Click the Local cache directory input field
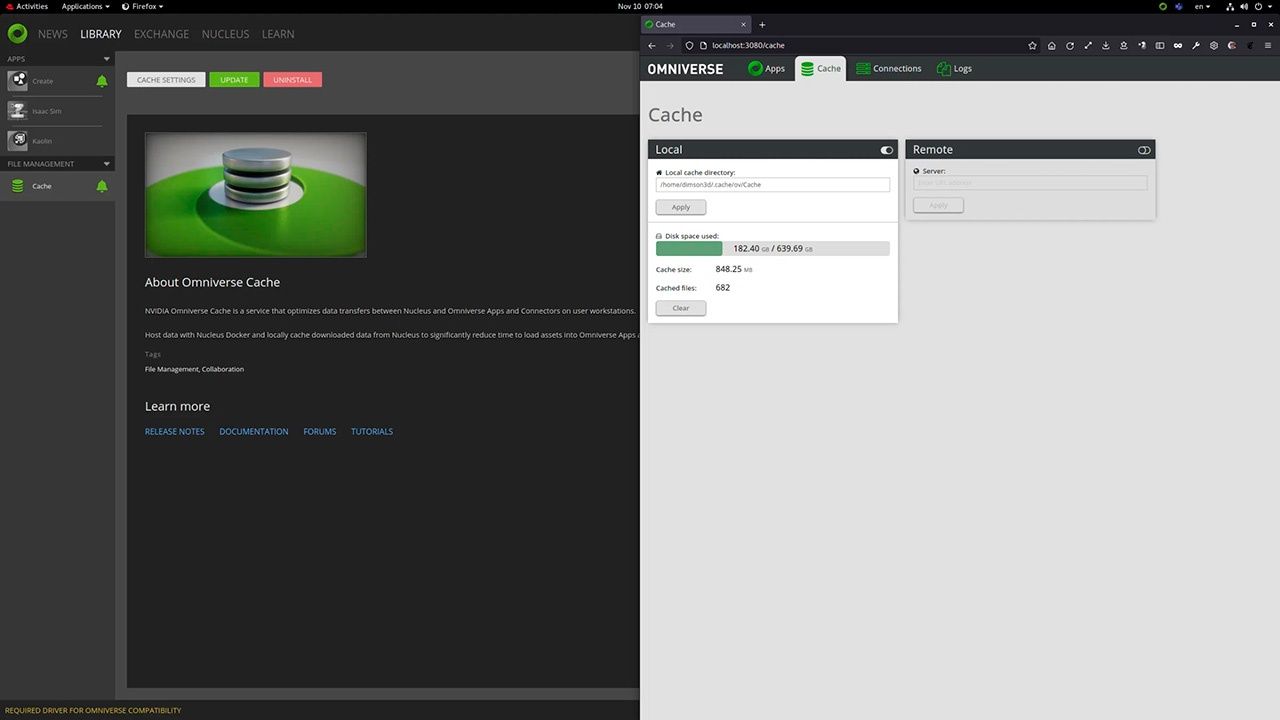1280x720 pixels. pos(772,185)
